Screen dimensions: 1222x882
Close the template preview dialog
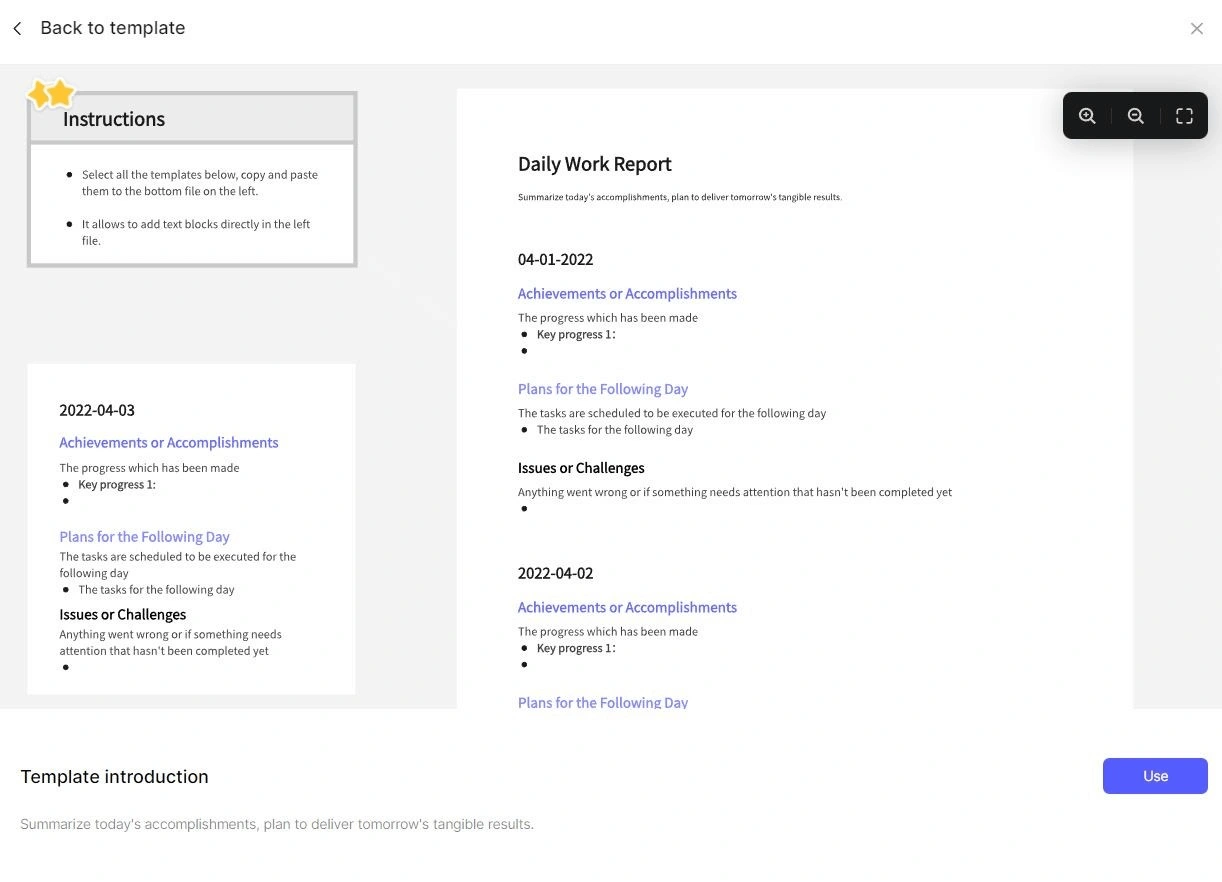pos(1197,28)
